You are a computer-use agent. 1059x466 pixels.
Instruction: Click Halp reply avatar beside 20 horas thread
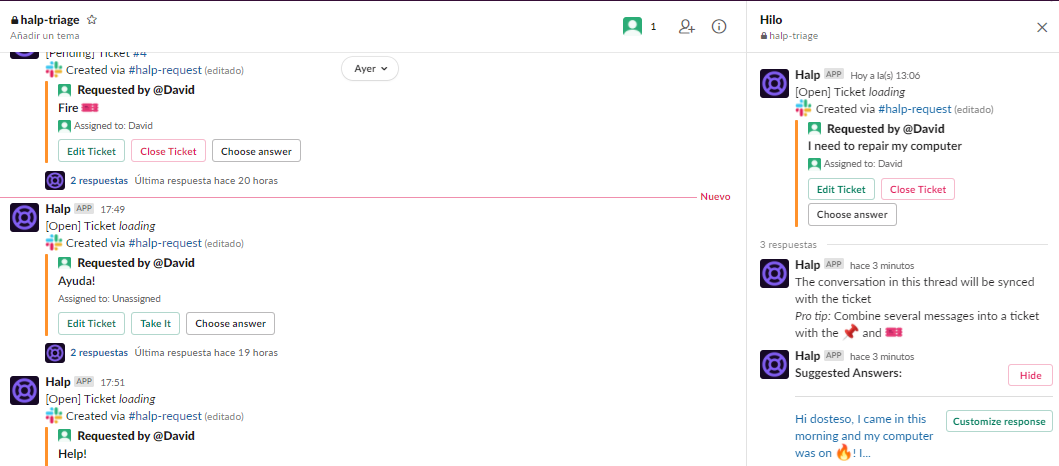click(x=55, y=180)
